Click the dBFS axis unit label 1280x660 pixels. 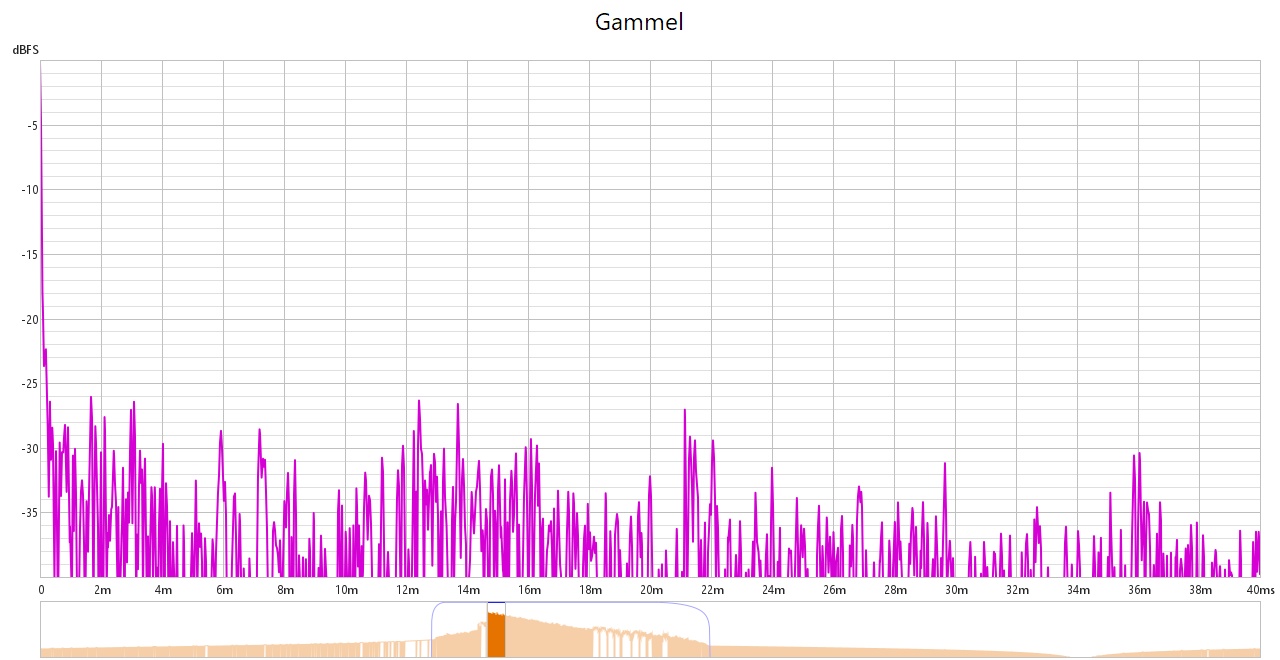click(x=24, y=49)
